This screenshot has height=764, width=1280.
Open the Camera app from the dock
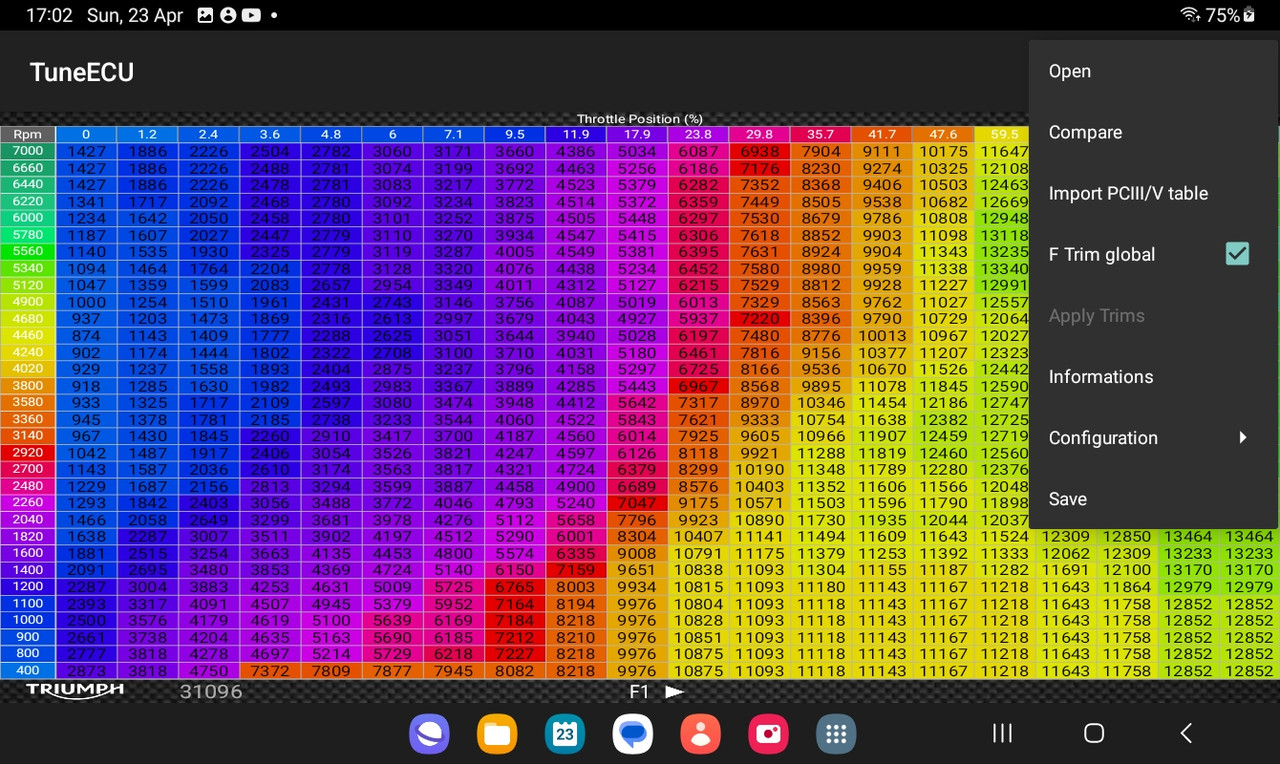pos(768,734)
